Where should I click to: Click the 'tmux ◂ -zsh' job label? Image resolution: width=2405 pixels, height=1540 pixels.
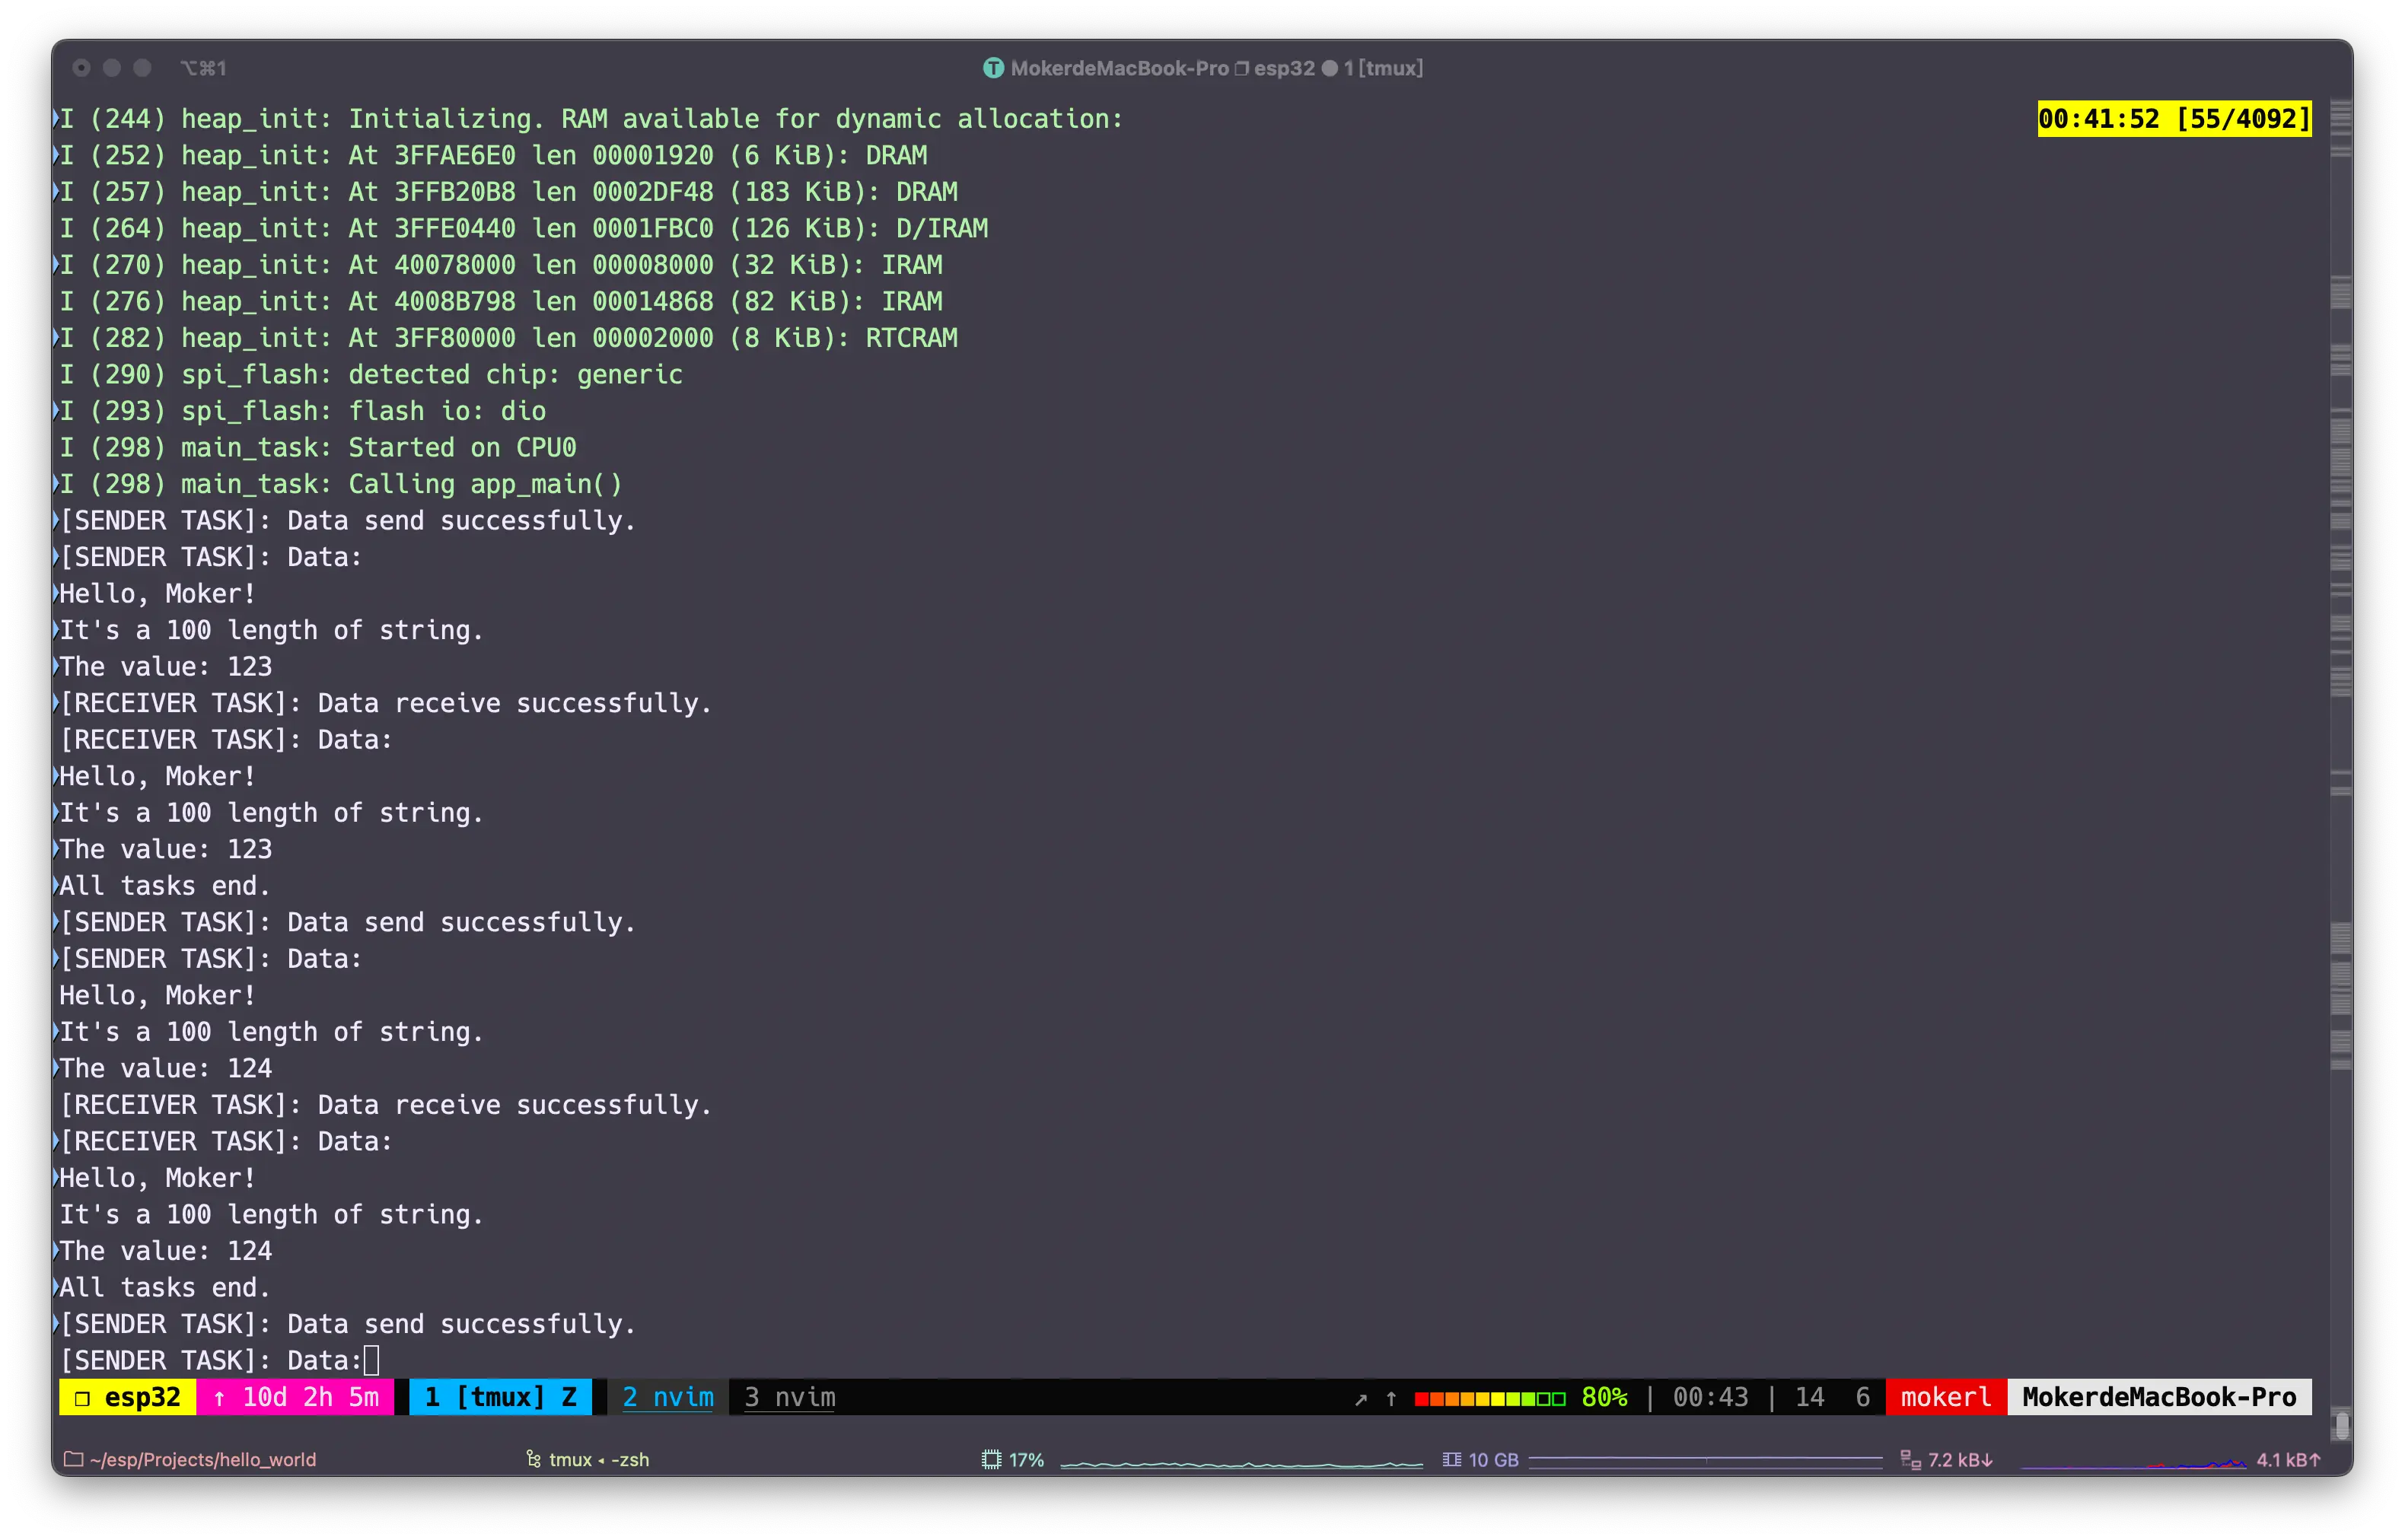point(598,1459)
